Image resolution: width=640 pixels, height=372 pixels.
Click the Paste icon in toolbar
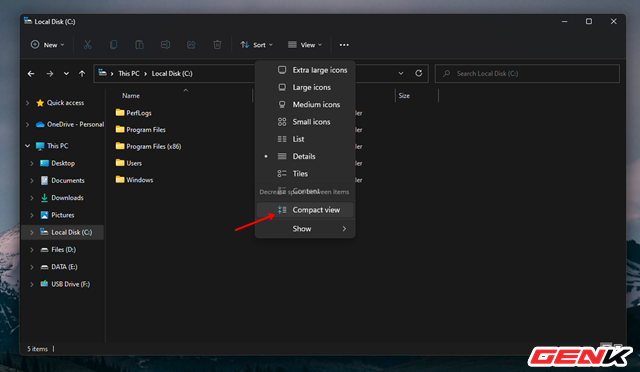click(139, 45)
